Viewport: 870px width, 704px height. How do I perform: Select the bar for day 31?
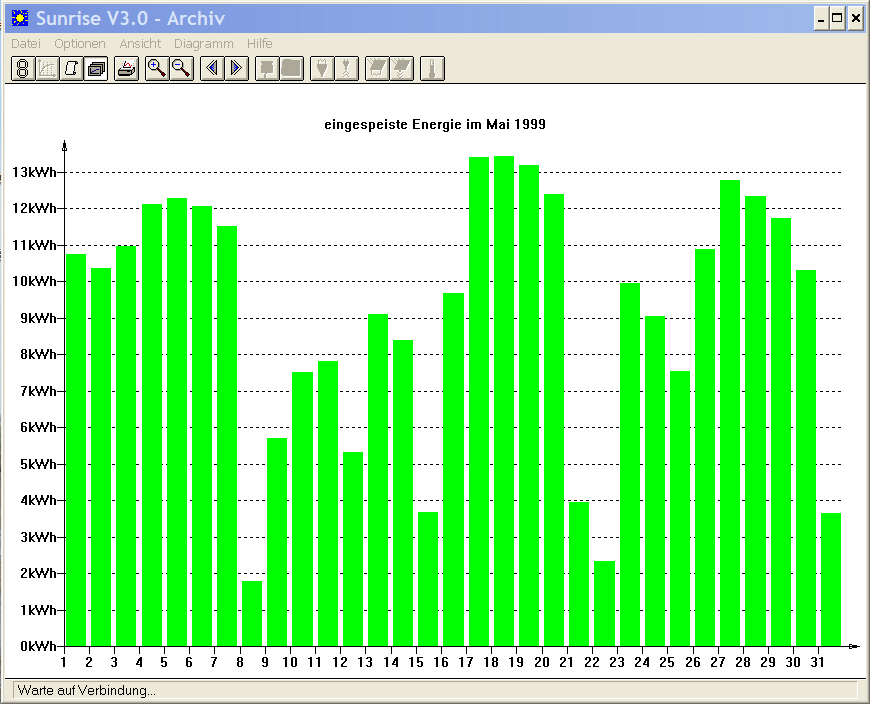pos(831,580)
